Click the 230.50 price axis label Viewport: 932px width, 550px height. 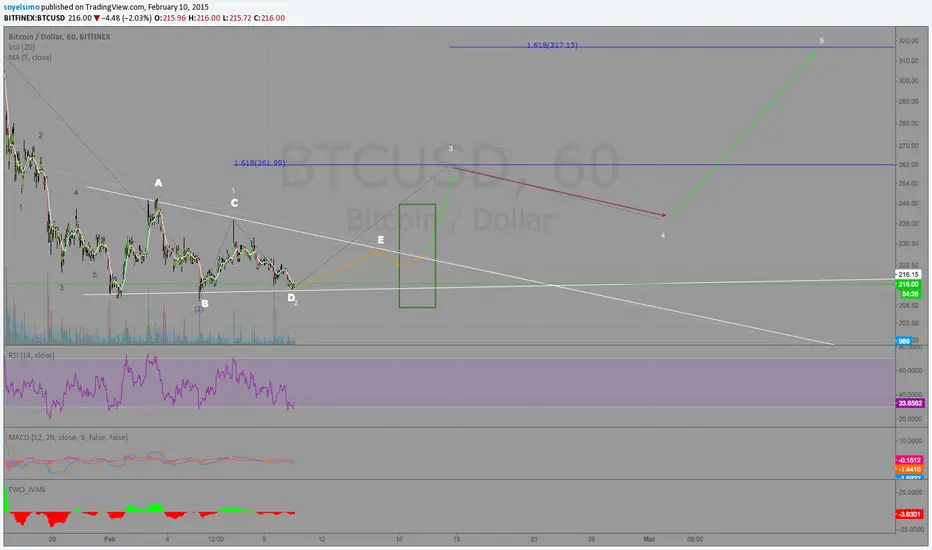[908, 244]
